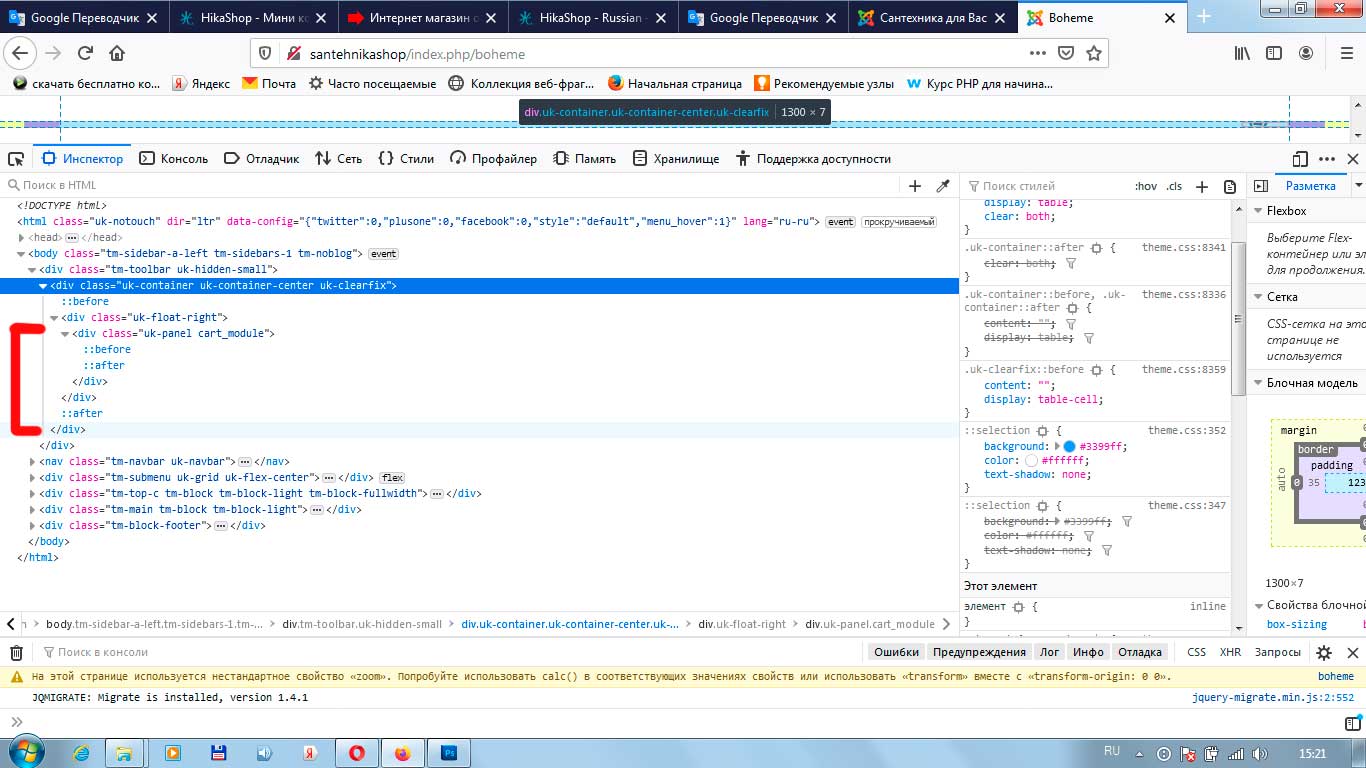Image resolution: width=1366 pixels, height=768 pixels.
Task: Open Opera from the Windows taskbar
Action: pos(356,753)
